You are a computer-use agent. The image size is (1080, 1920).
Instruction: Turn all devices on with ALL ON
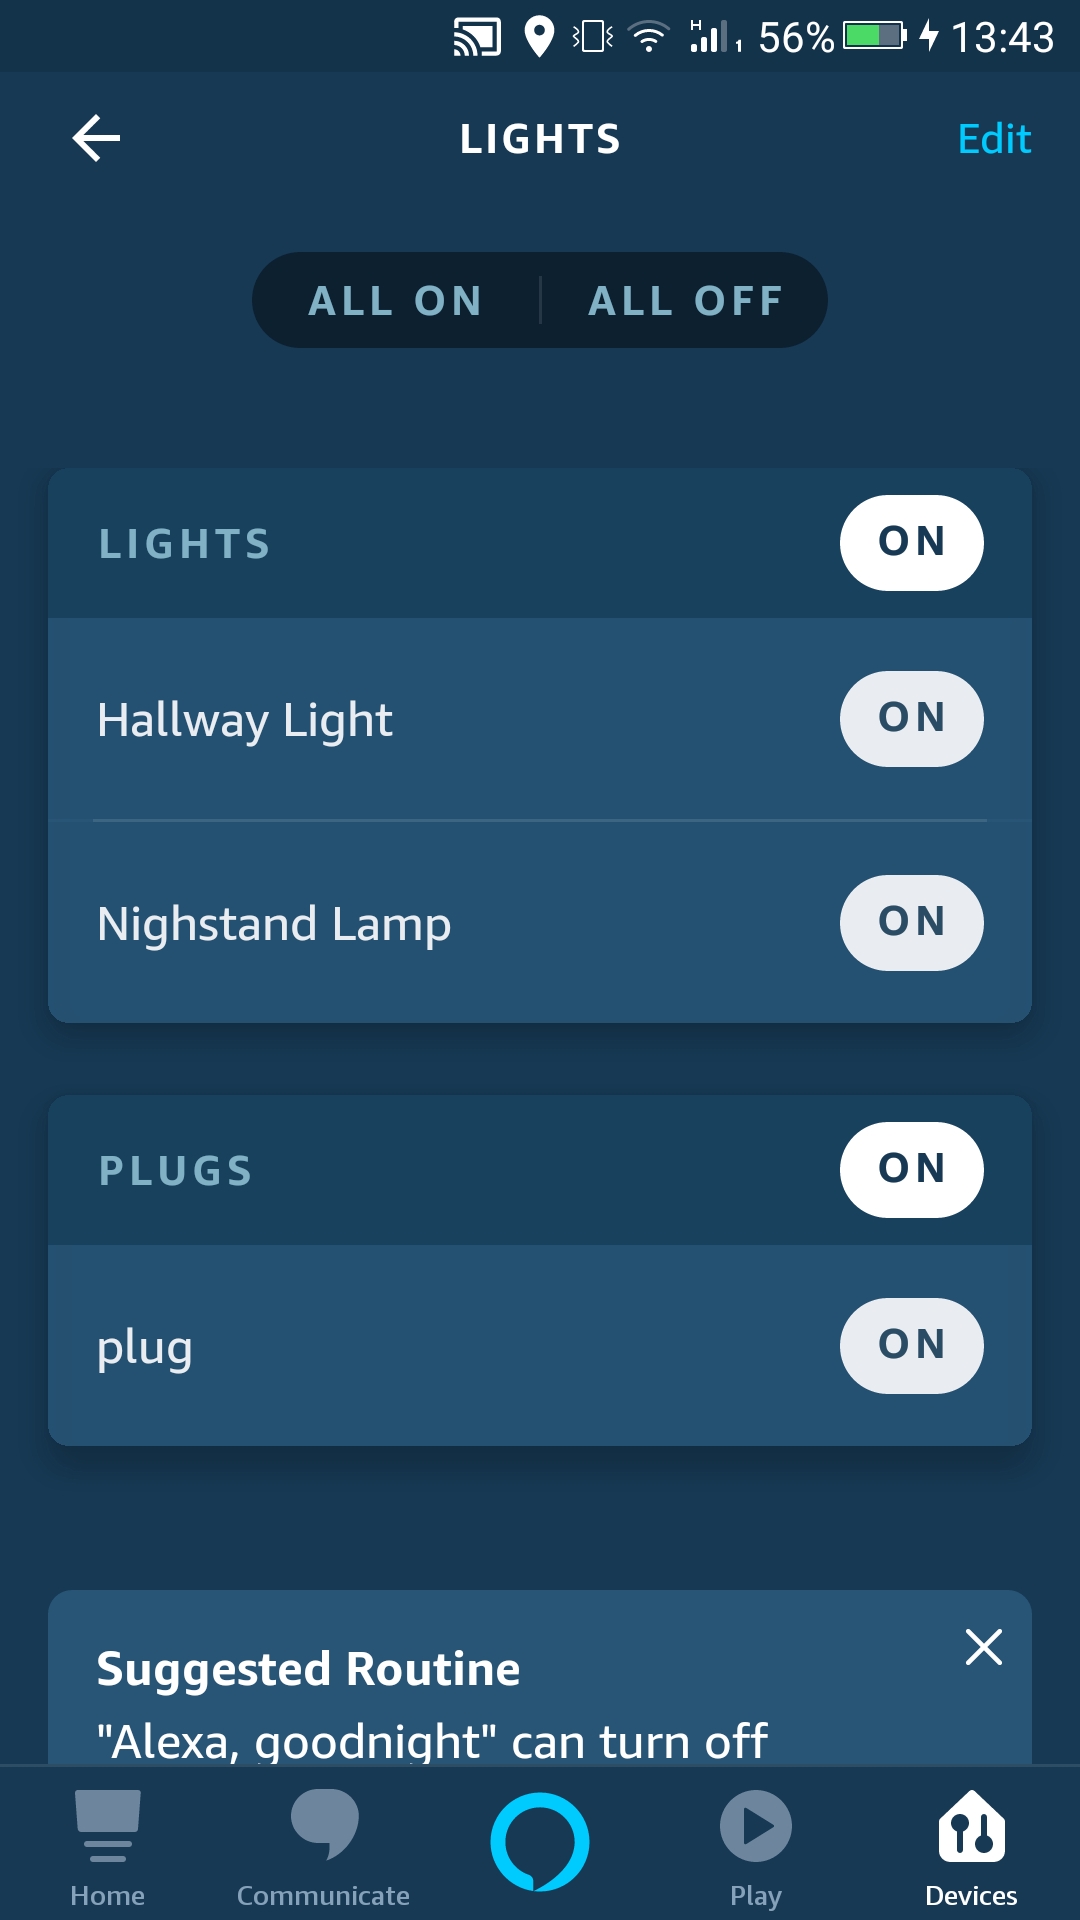(396, 300)
